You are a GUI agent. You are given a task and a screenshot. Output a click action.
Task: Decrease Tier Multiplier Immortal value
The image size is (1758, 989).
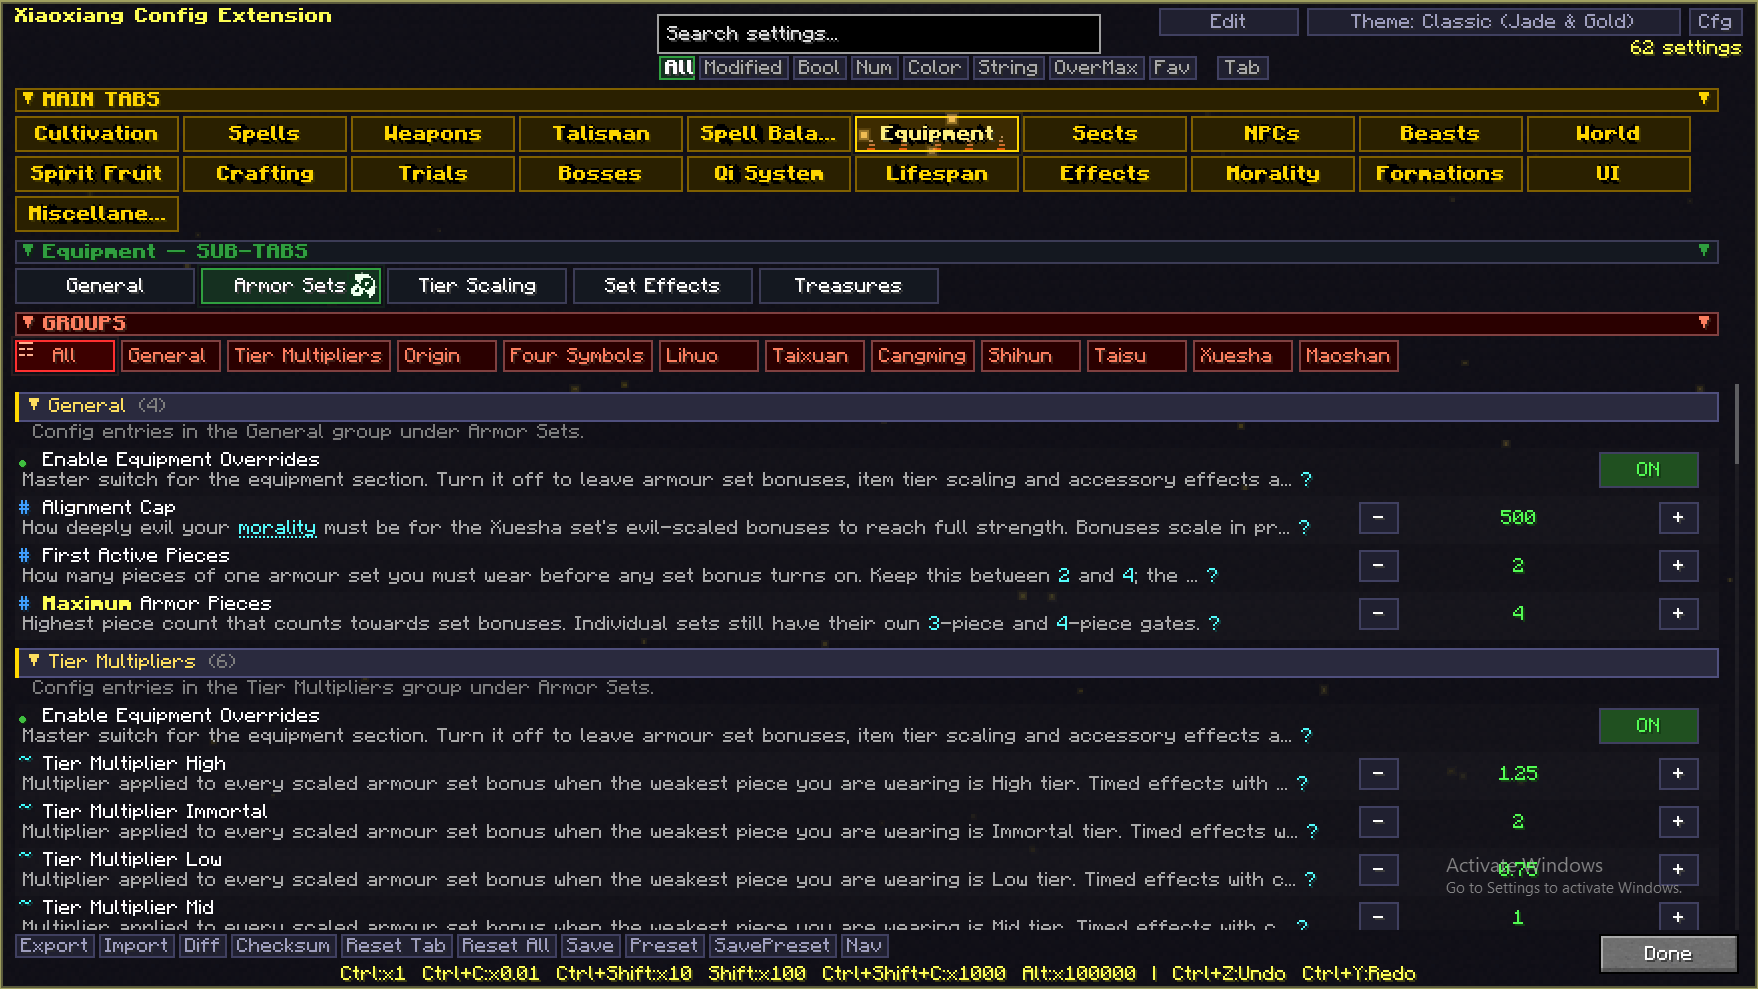(x=1378, y=821)
